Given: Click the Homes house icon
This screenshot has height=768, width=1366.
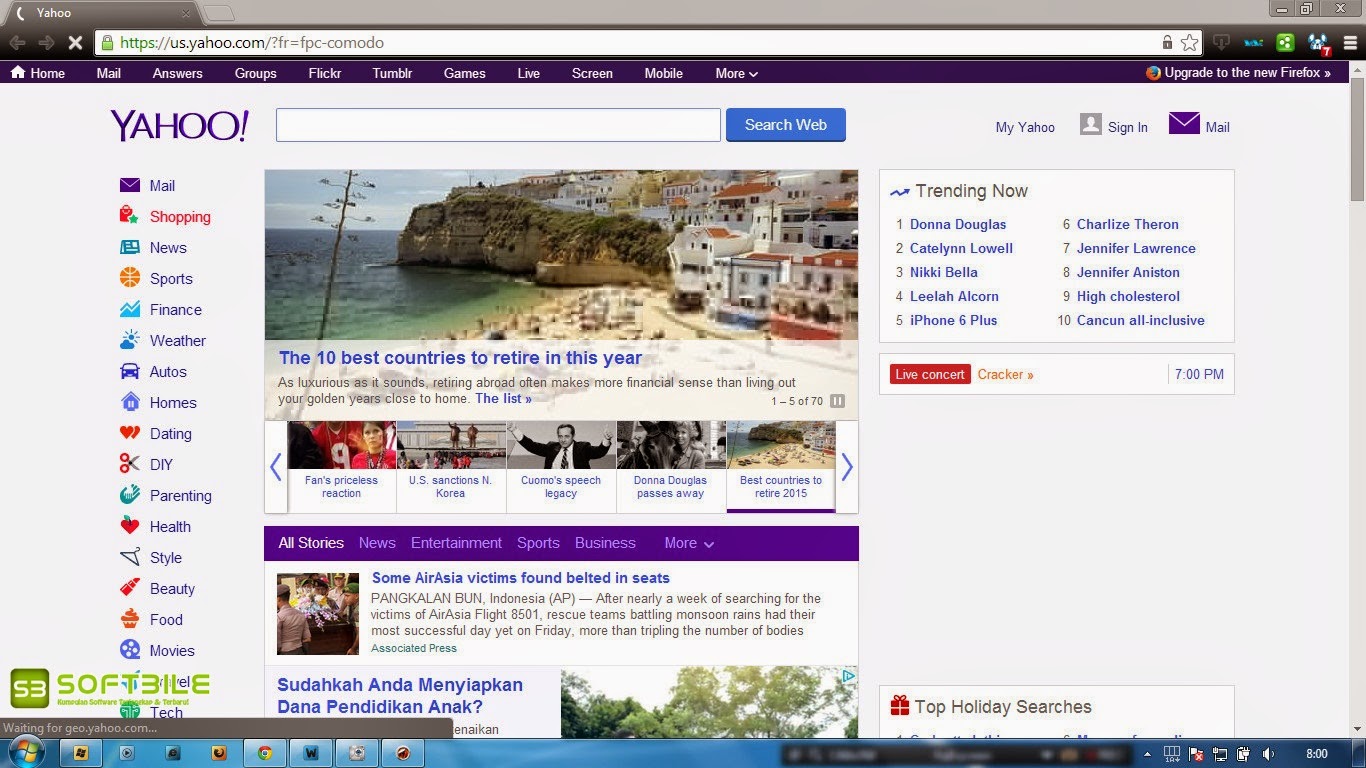Looking at the screenshot, I should point(130,402).
